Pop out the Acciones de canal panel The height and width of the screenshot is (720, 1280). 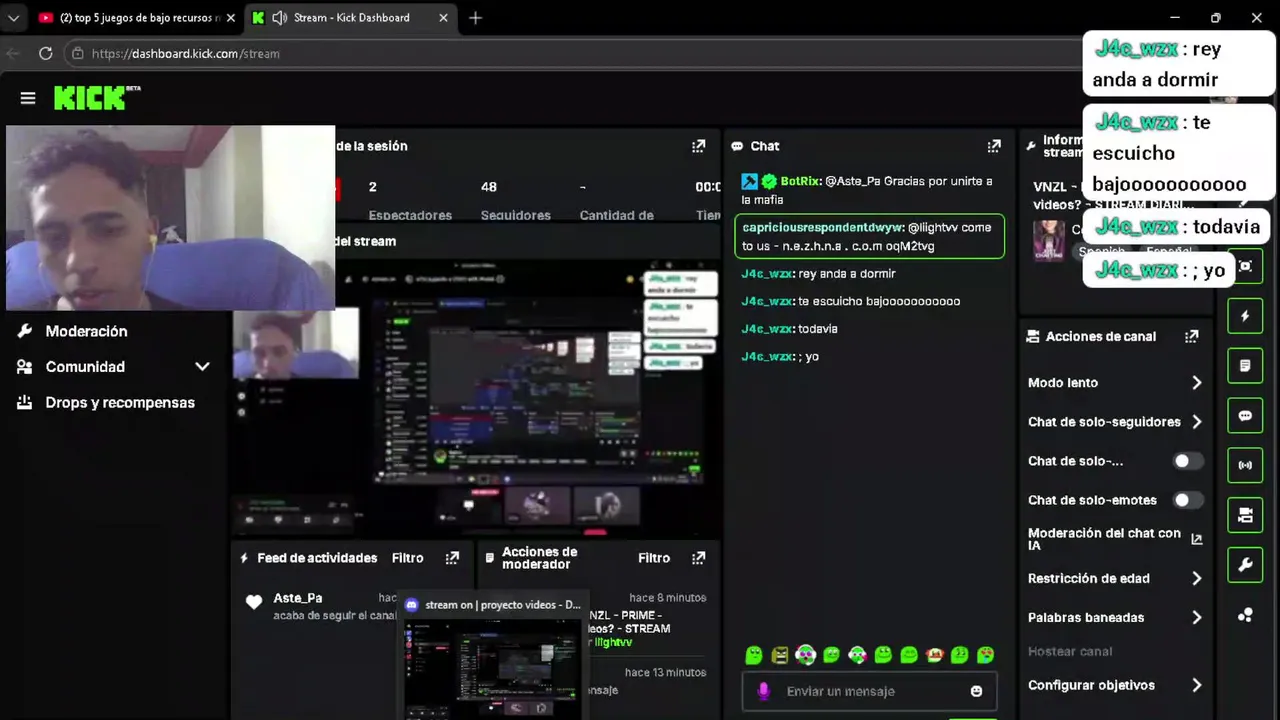tap(1191, 337)
